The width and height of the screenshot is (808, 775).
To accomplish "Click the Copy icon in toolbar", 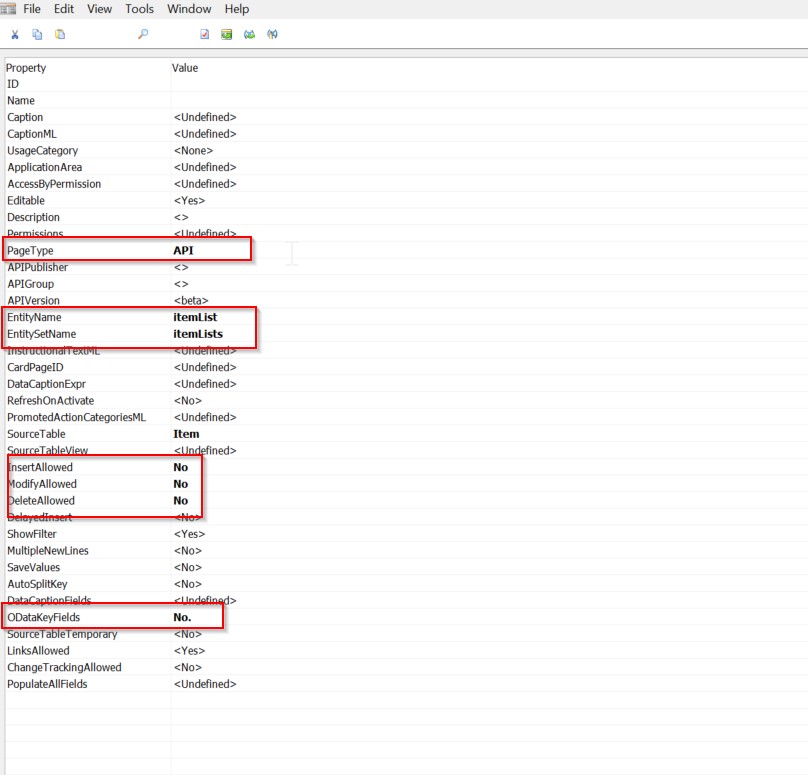I will (37, 34).
